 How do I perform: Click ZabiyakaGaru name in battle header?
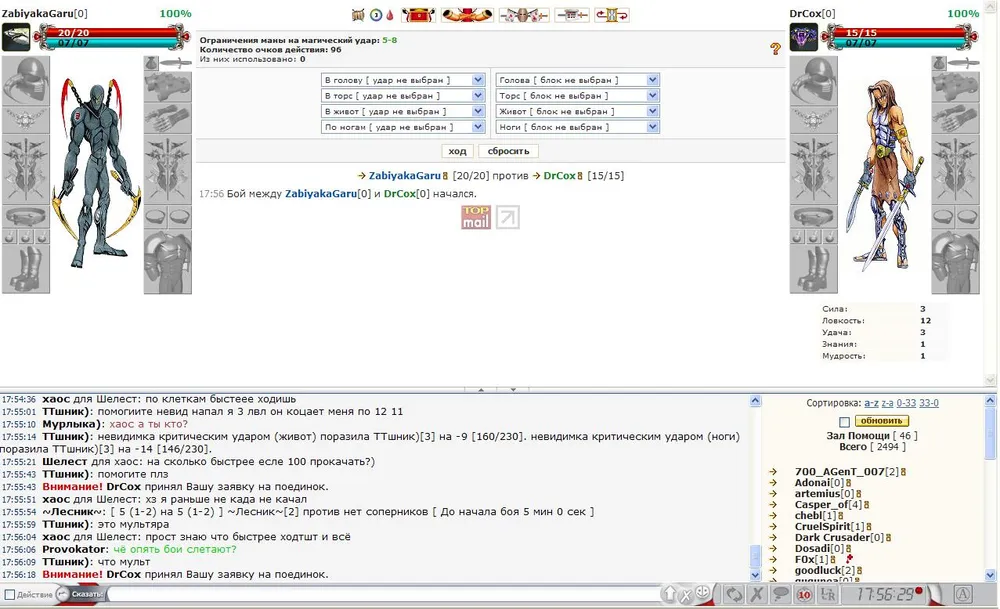(x=404, y=175)
